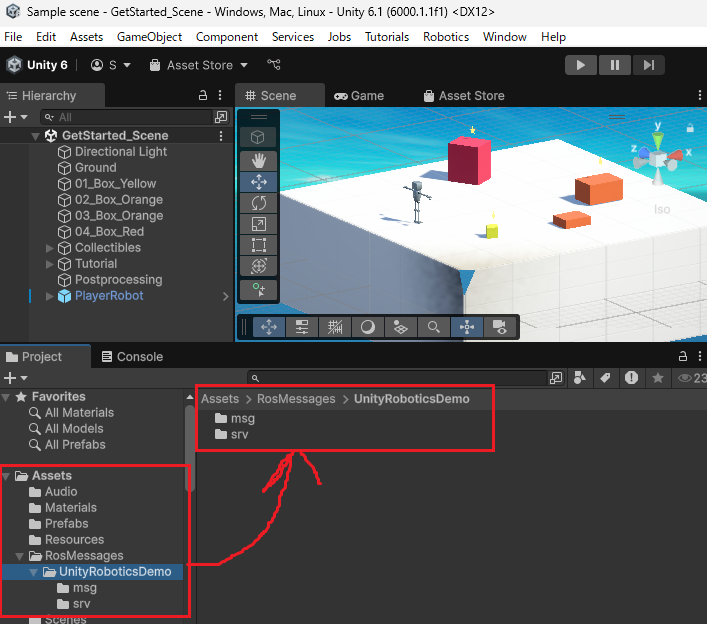Open the GameObject menu
The height and width of the screenshot is (624, 707).
149,37
